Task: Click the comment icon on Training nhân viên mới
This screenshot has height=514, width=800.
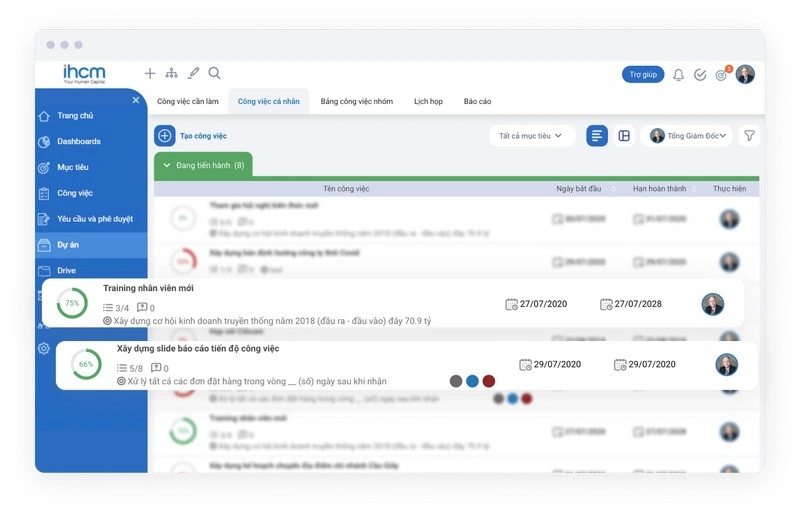Action: pyautogui.click(x=142, y=307)
